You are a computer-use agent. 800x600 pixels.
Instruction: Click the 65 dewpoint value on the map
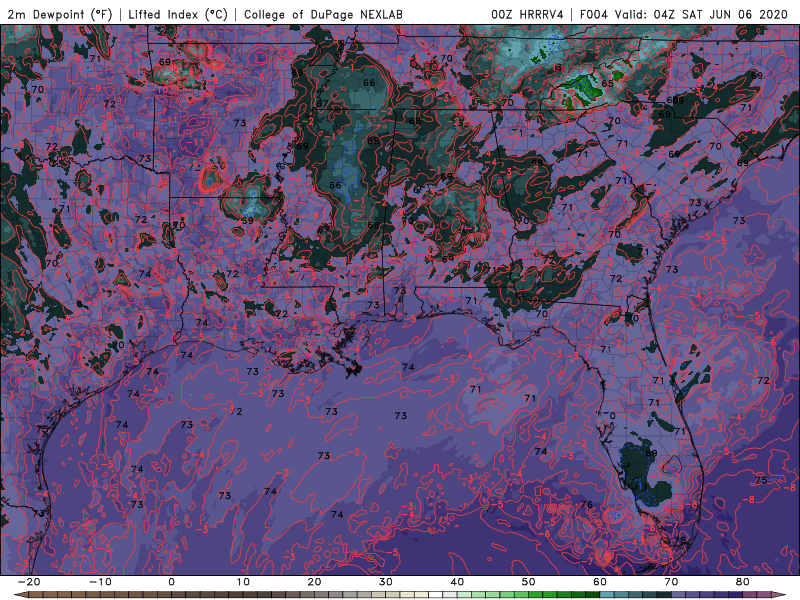[607, 84]
